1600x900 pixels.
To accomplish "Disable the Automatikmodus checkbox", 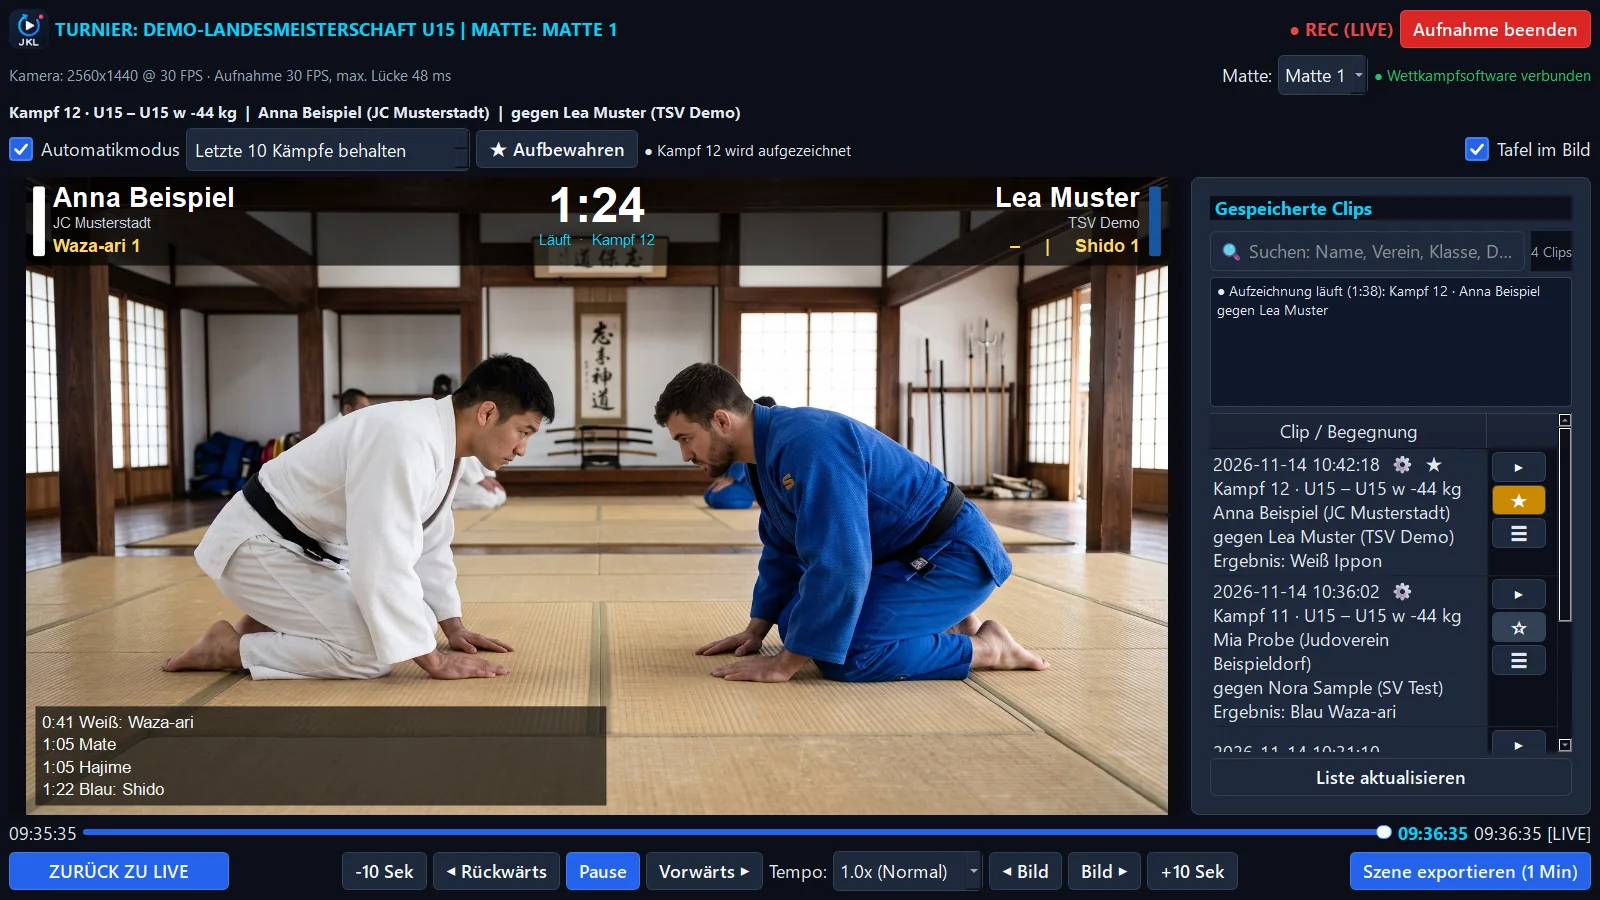I will (x=21, y=150).
